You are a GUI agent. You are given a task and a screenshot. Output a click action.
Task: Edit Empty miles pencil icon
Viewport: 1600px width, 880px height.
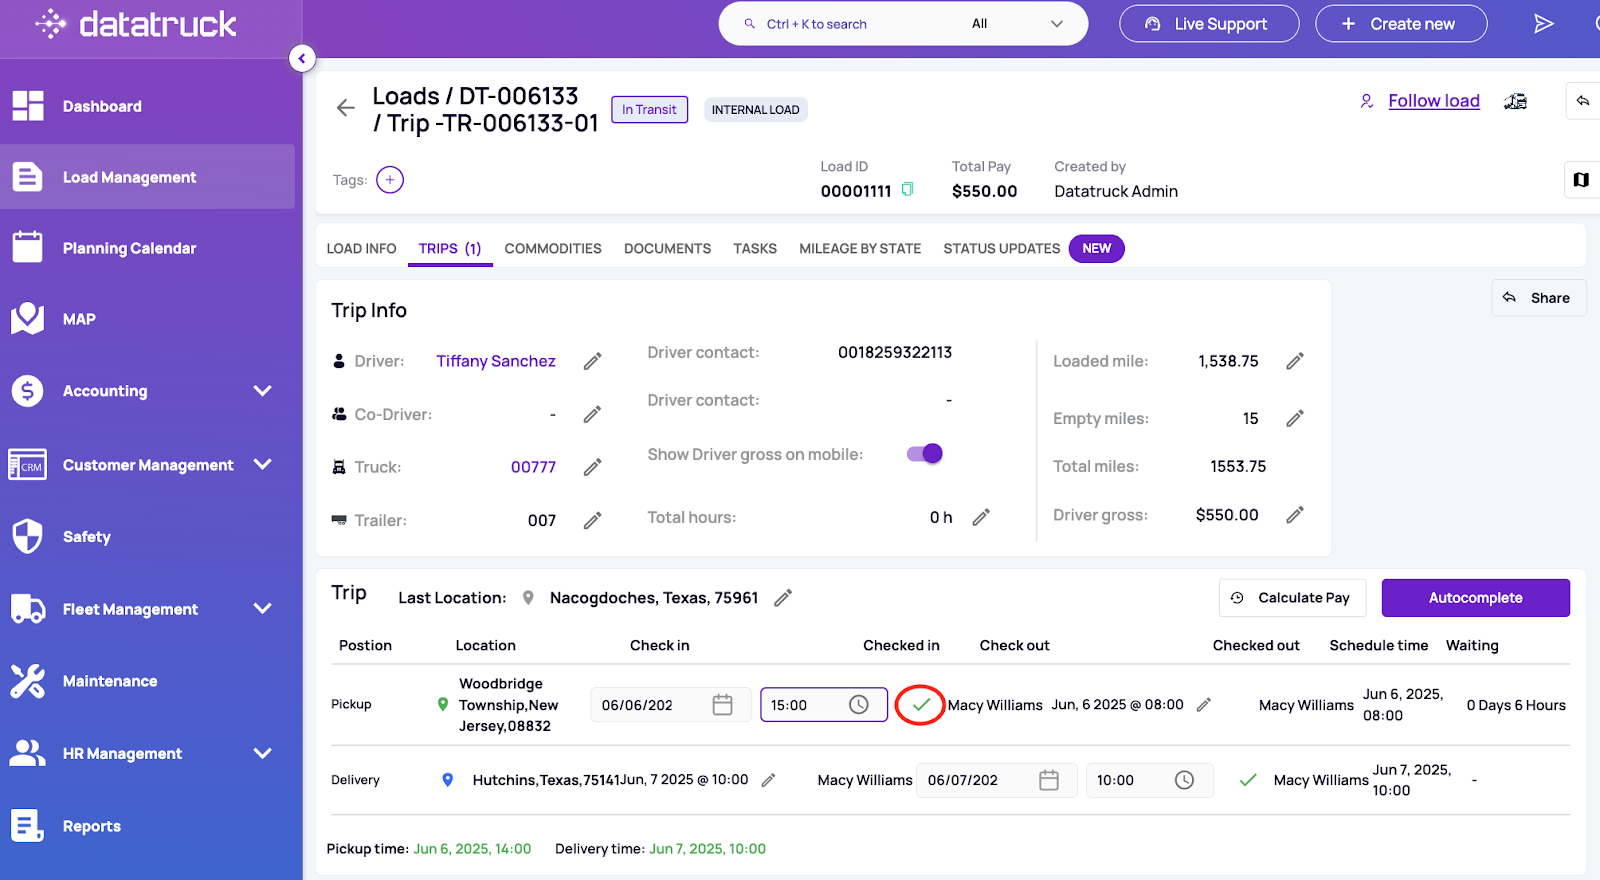pyautogui.click(x=1295, y=418)
